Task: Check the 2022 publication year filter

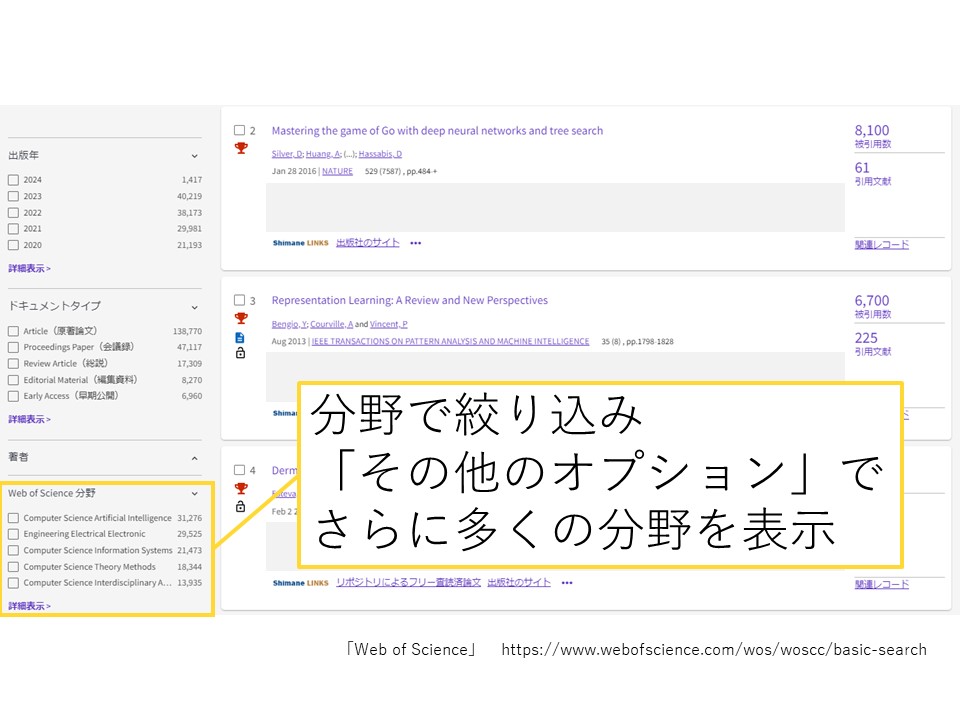Action: (13, 213)
